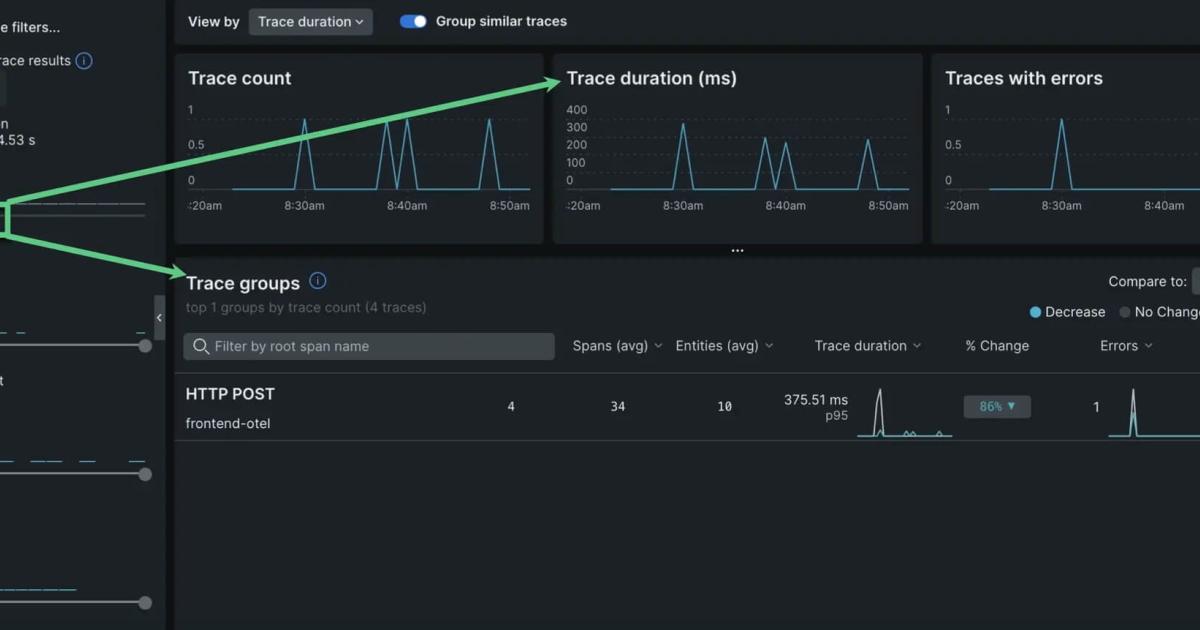Click the Trace count chart
The height and width of the screenshot is (630, 1200).
(359, 148)
